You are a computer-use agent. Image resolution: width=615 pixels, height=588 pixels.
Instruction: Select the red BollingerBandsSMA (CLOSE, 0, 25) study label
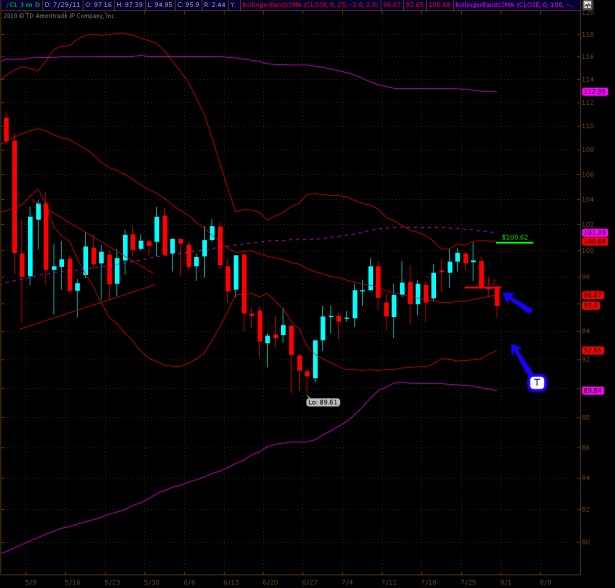click(310, 5)
